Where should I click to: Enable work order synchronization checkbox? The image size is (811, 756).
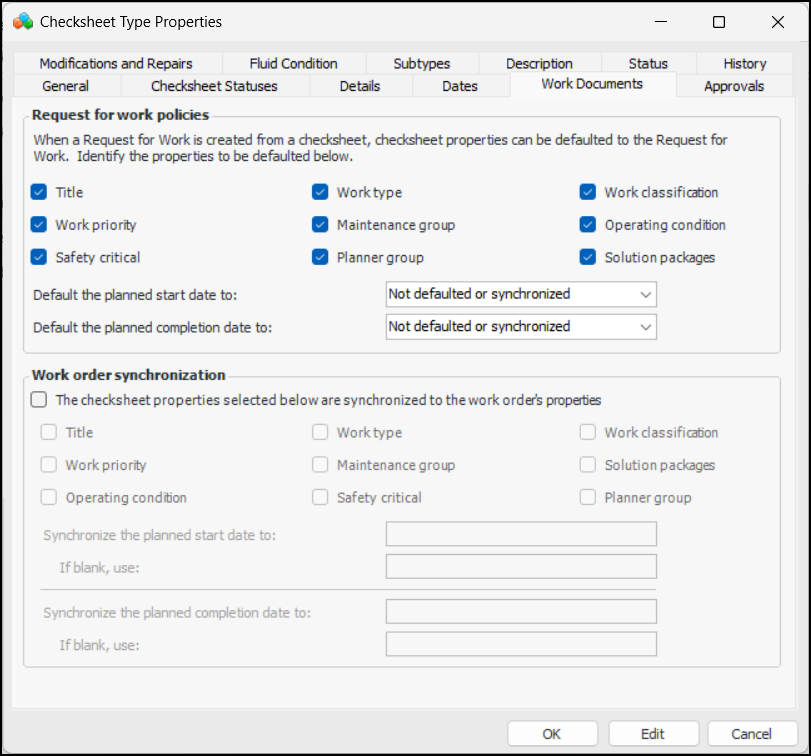pos(39,400)
